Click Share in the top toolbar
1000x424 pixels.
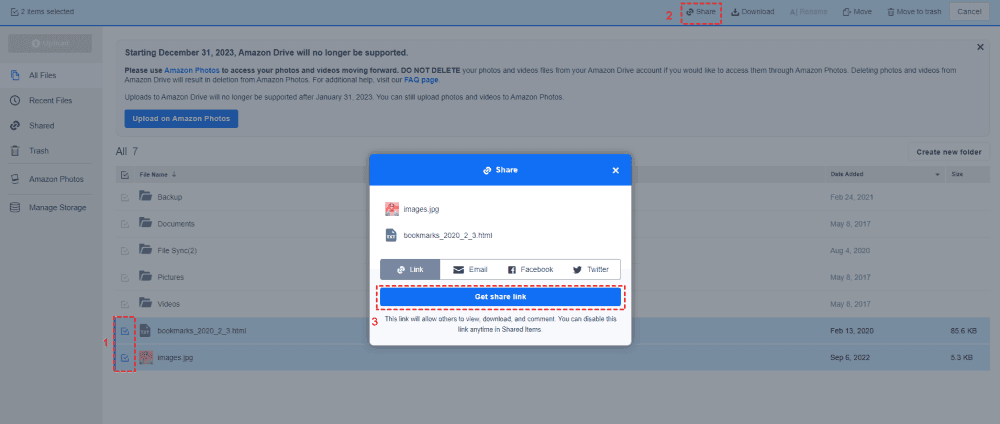pyautogui.click(x=701, y=12)
